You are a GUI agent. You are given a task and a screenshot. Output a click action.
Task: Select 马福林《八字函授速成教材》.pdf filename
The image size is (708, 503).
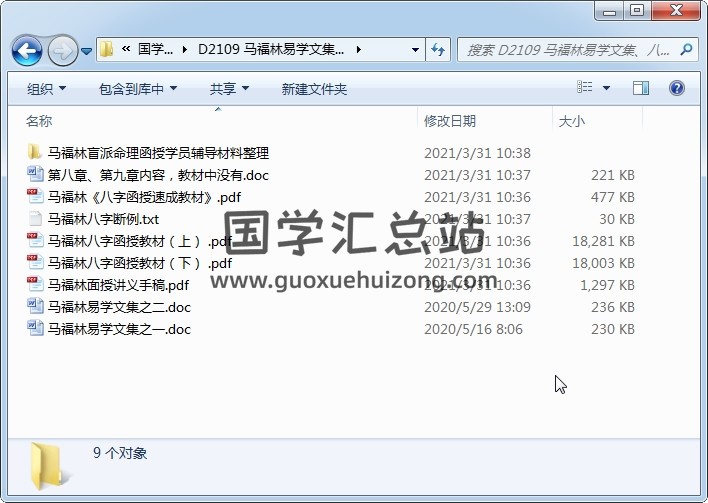point(144,197)
